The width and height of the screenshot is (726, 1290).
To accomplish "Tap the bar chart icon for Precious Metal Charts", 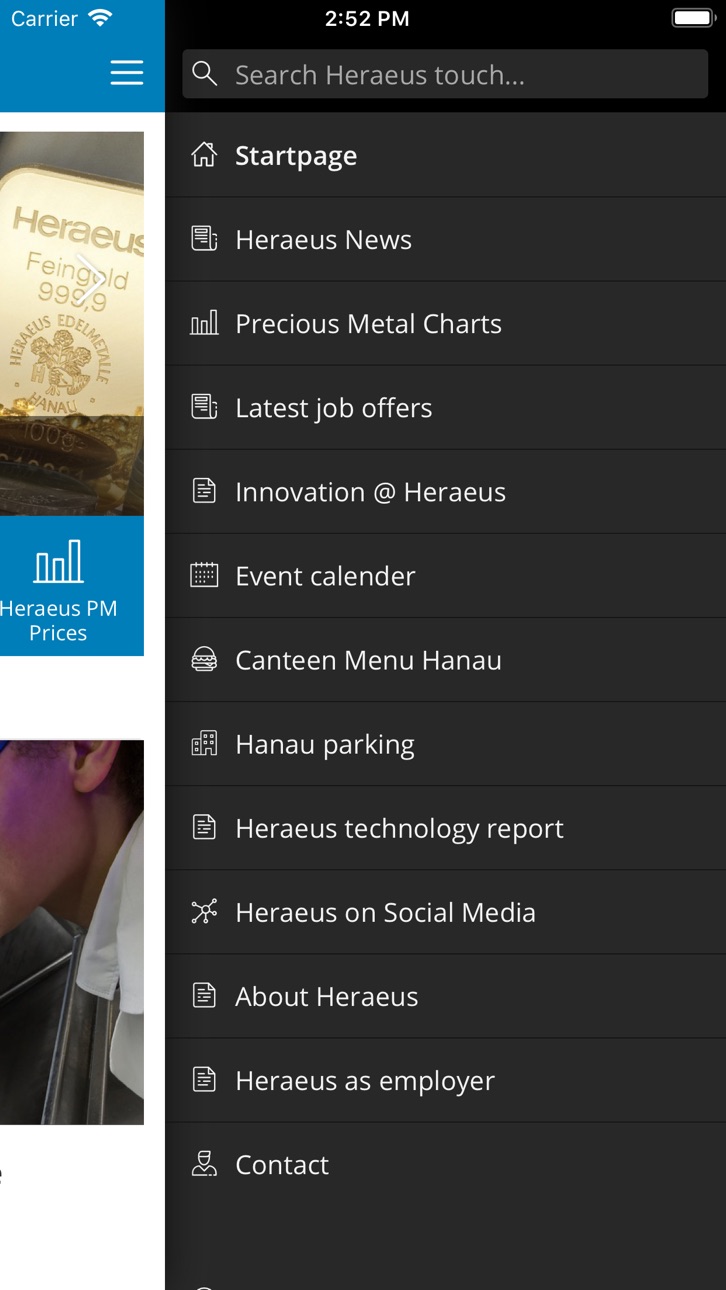I will (204, 323).
